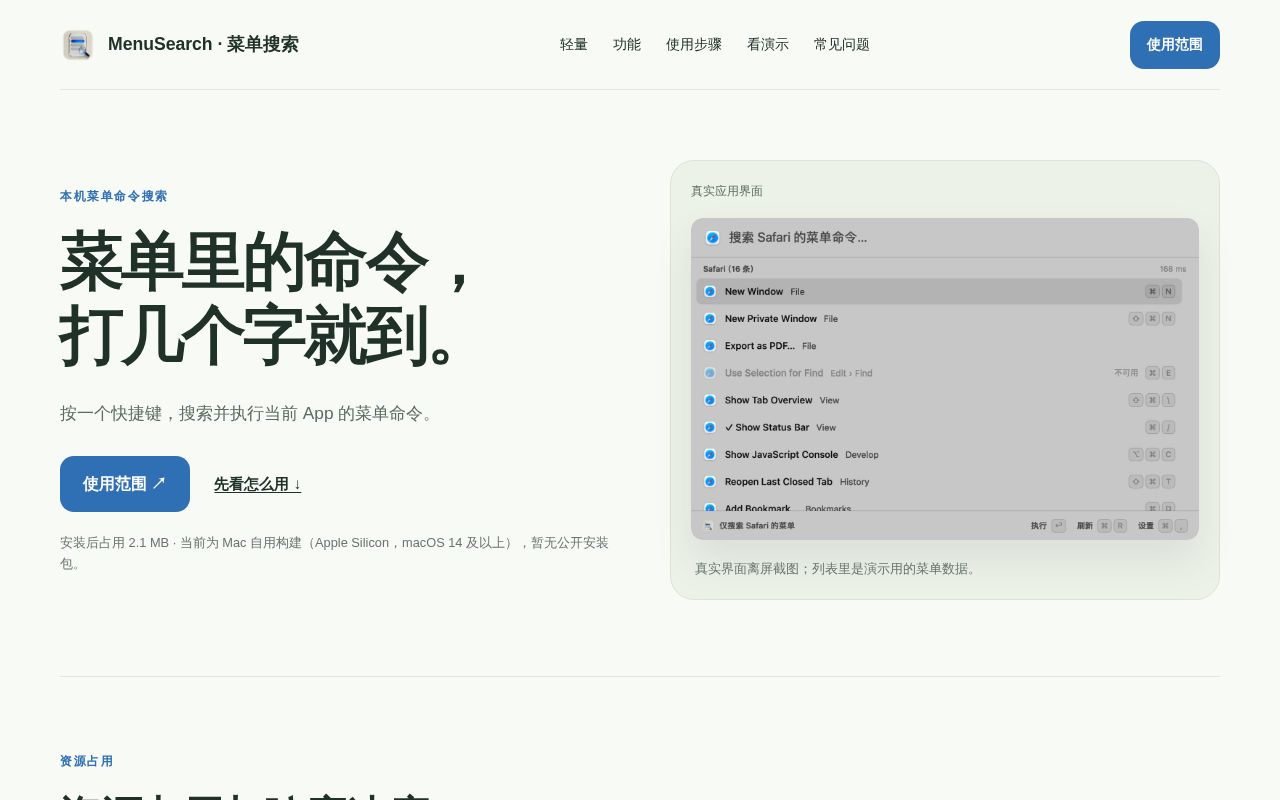
Task: Follow the 先看怎么用 ↓ link
Action: (x=257, y=484)
